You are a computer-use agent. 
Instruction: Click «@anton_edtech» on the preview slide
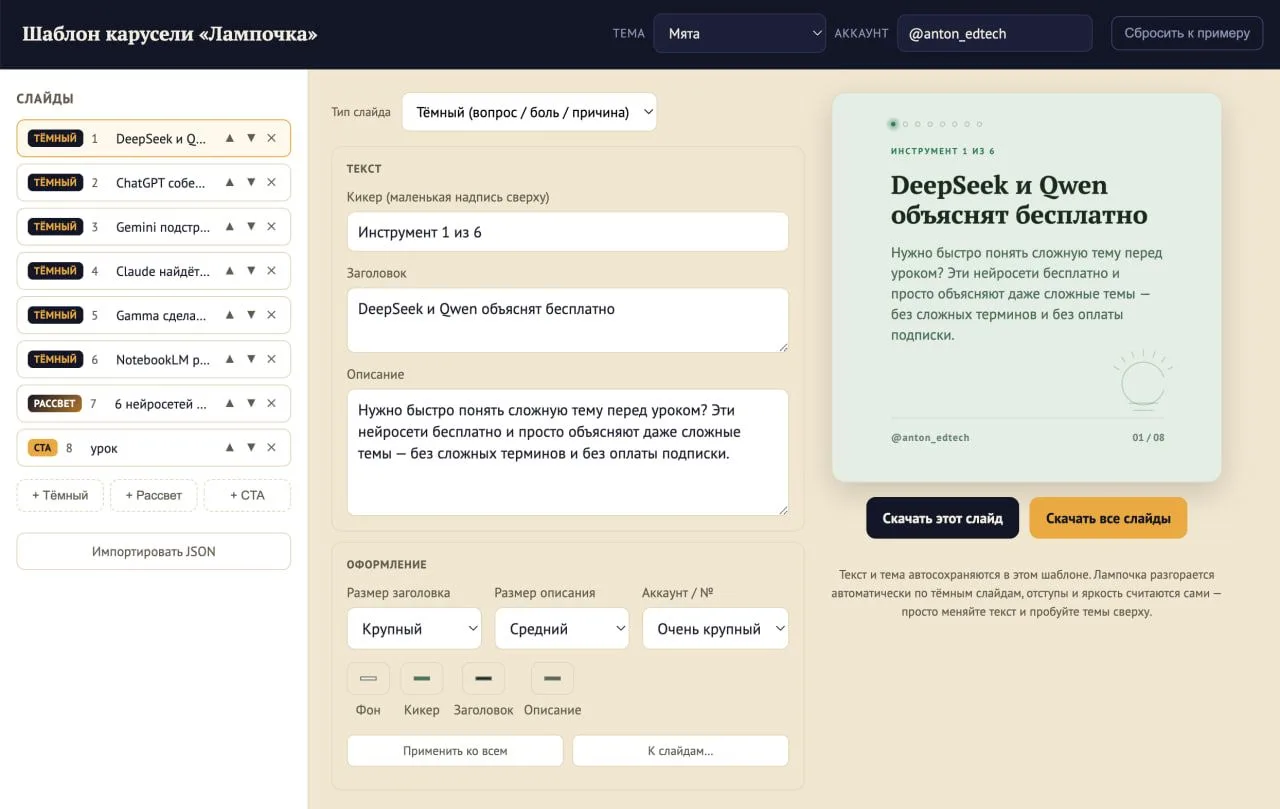[x=930, y=437]
